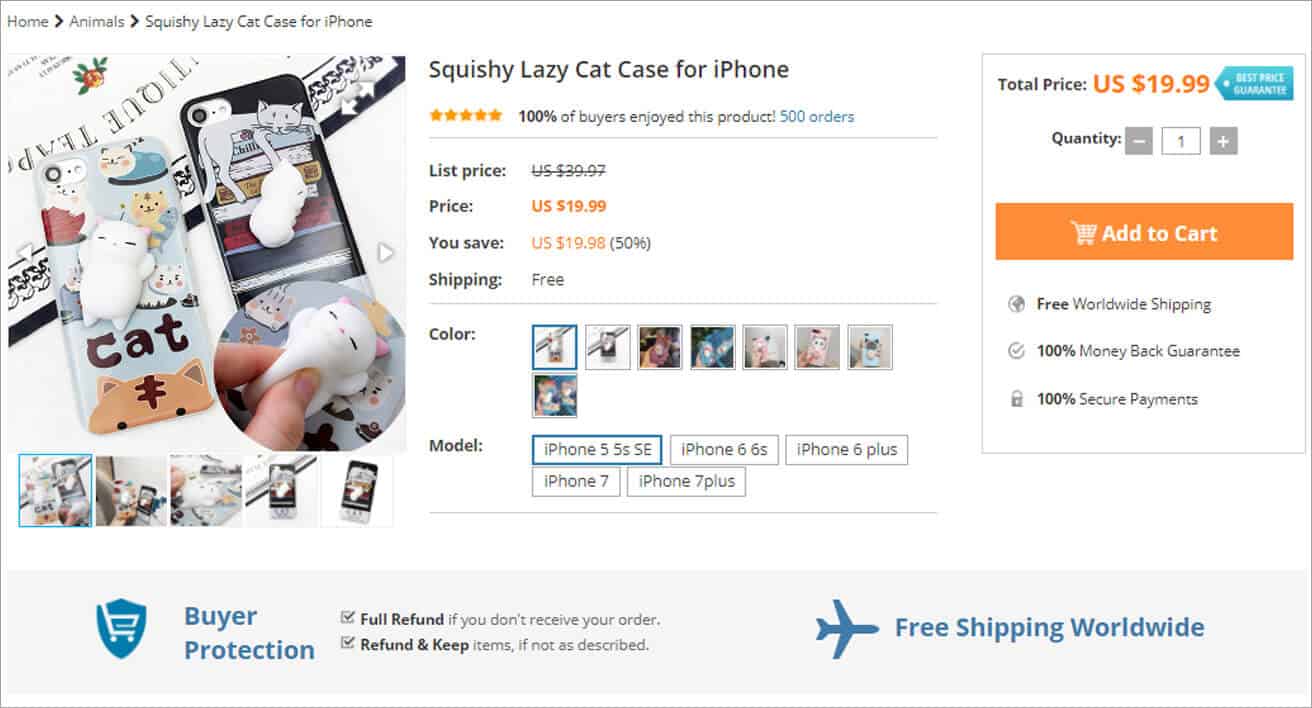
Task: Choose the iPhone 5 5s SE model
Action: 597,449
